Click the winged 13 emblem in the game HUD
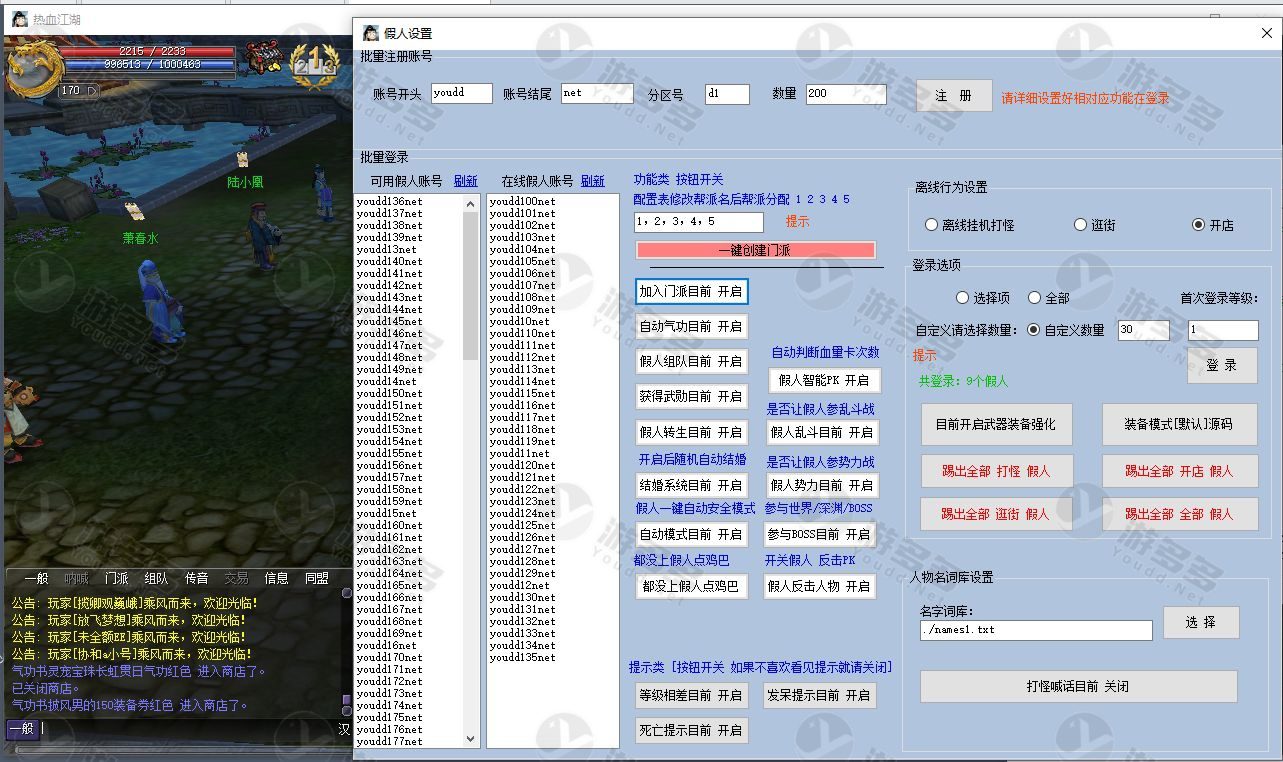This screenshot has height=762, width=1283. click(x=313, y=66)
